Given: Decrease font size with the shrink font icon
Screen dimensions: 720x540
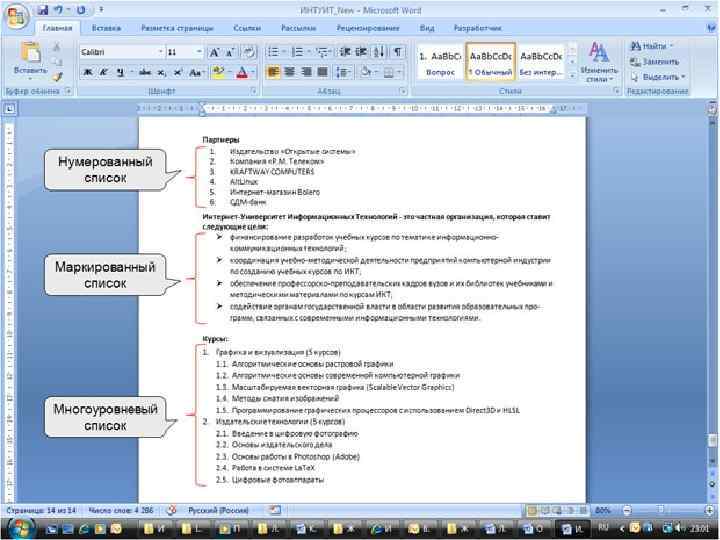Looking at the screenshot, I should tap(230, 52).
